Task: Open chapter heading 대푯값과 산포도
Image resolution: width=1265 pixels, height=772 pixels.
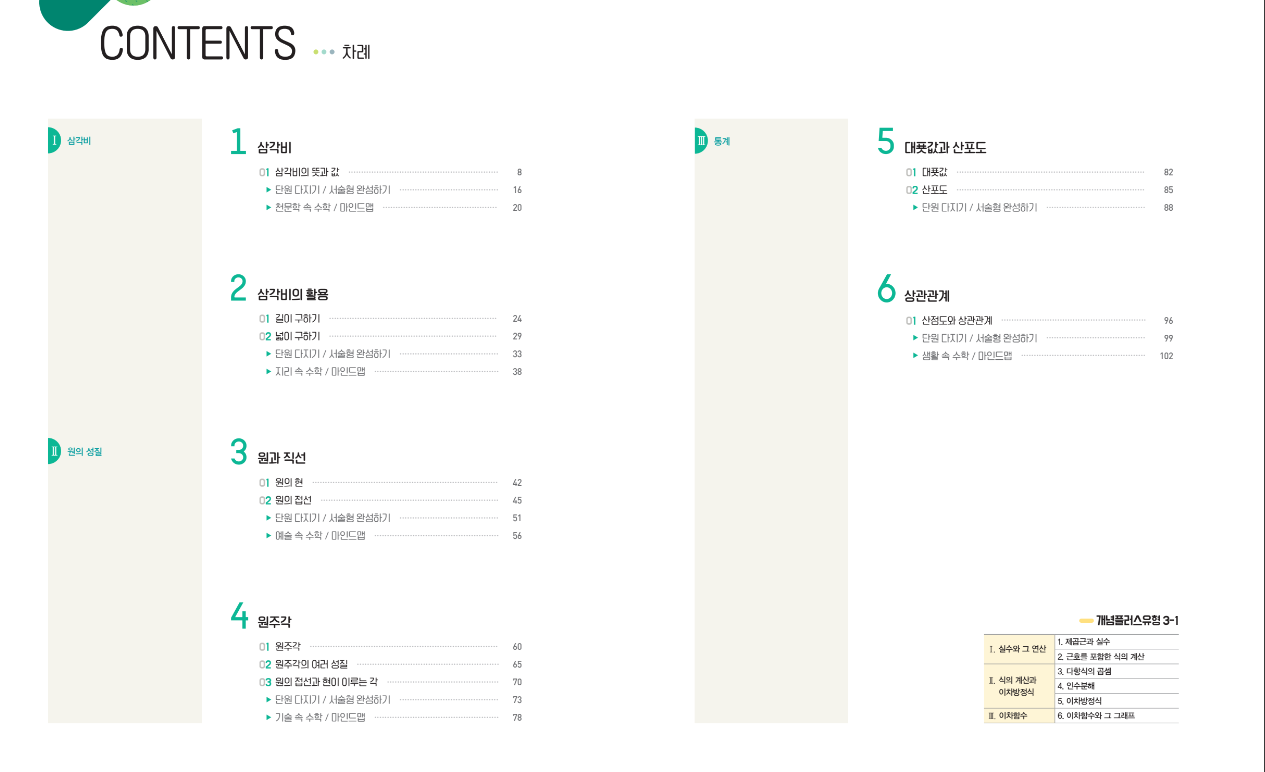Action: point(945,147)
